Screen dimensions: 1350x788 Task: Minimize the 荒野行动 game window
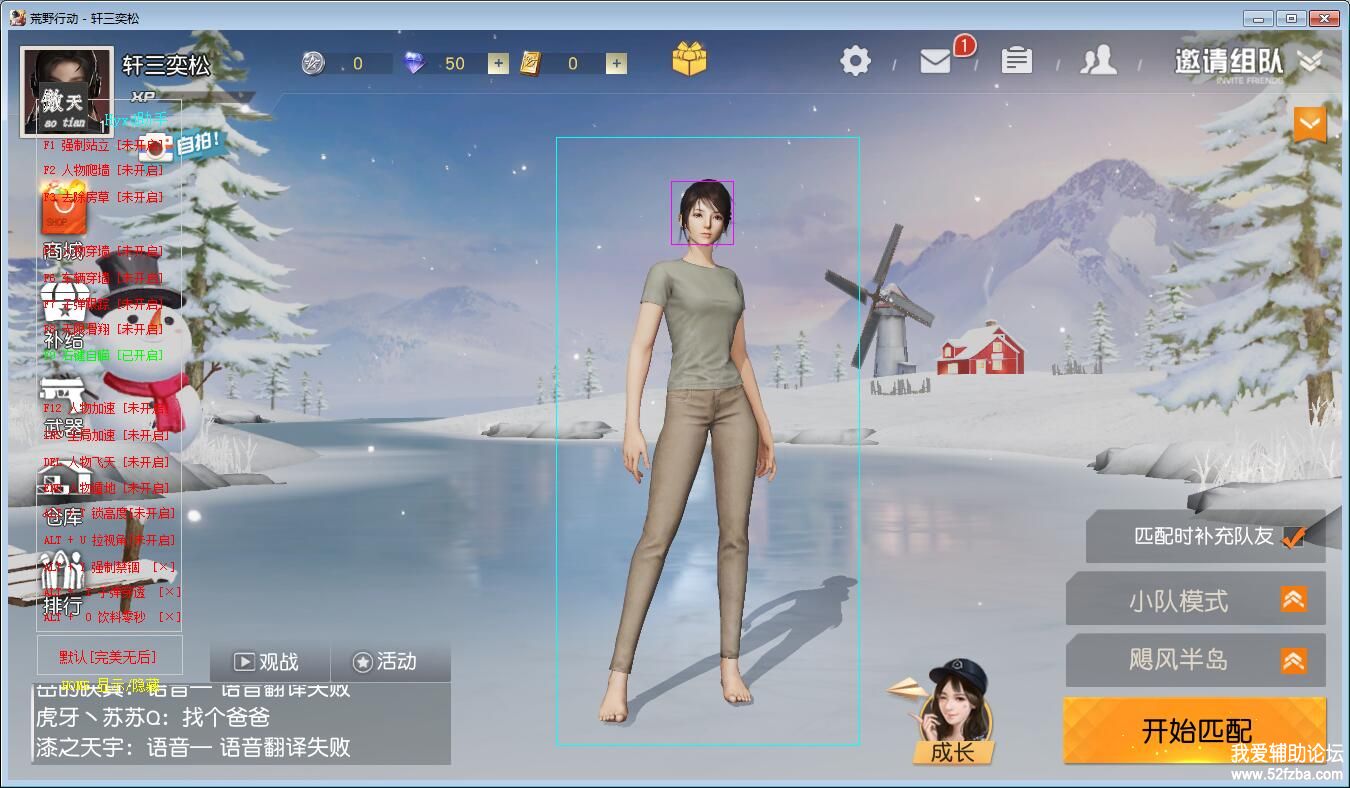1259,18
